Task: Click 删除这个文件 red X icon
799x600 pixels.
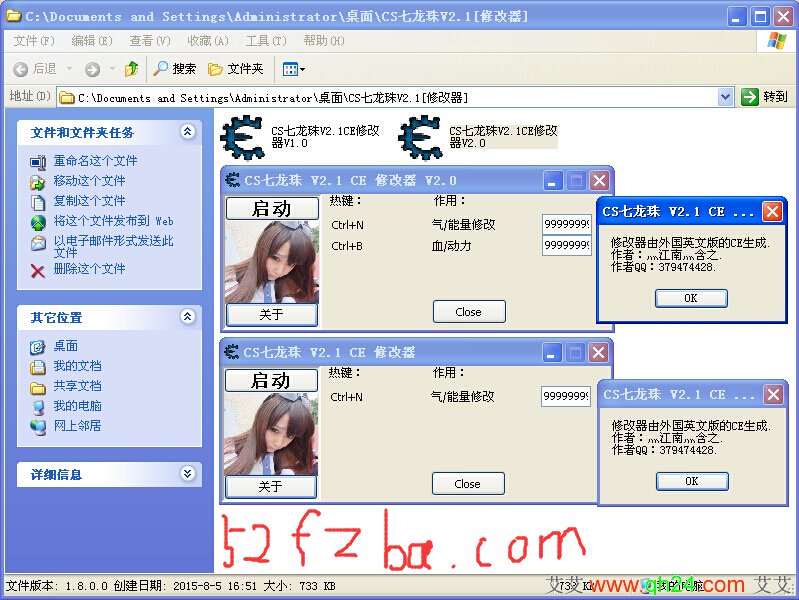Action: point(38,269)
